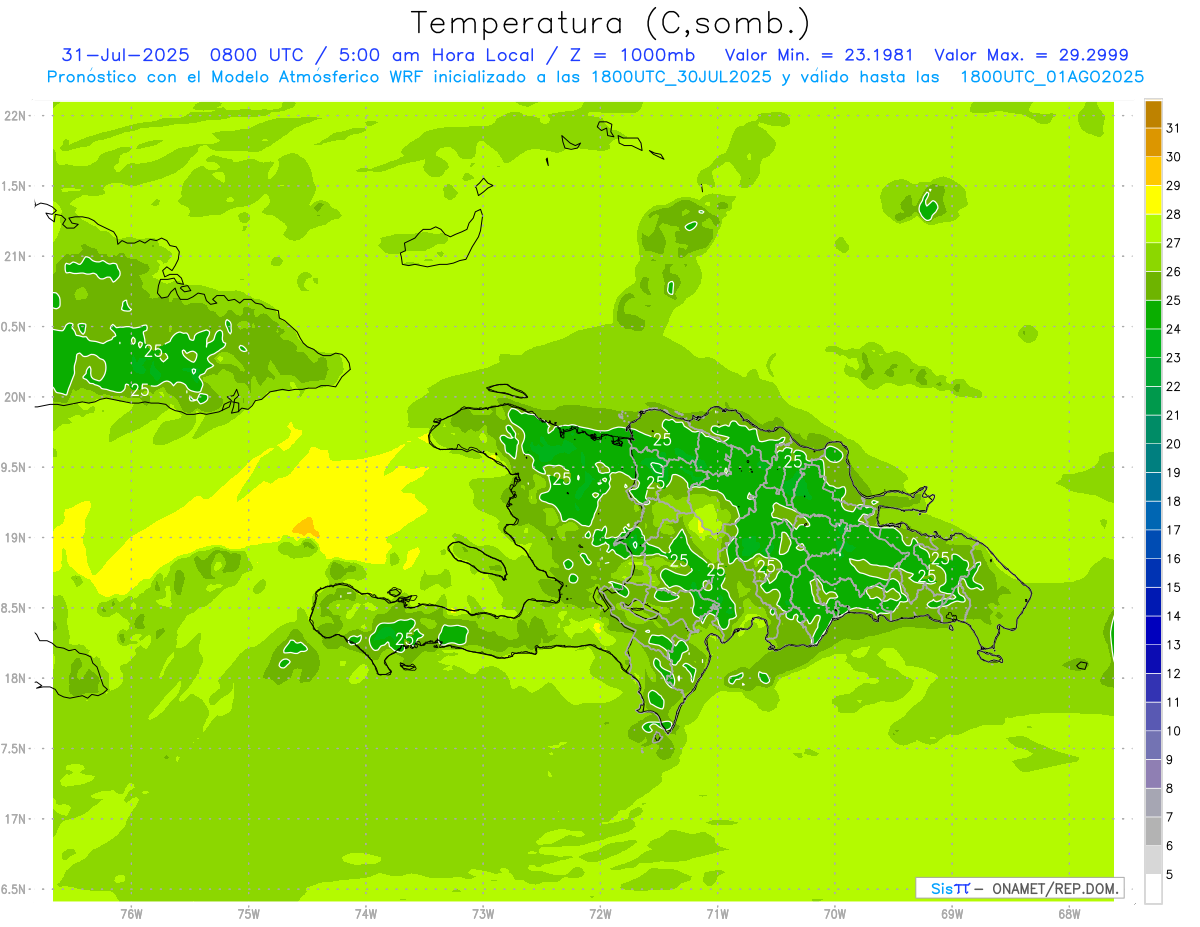Click the 'Temperatura (C,somb.)' chart title
This screenshot has height=927, width=1200.
(610, 23)
